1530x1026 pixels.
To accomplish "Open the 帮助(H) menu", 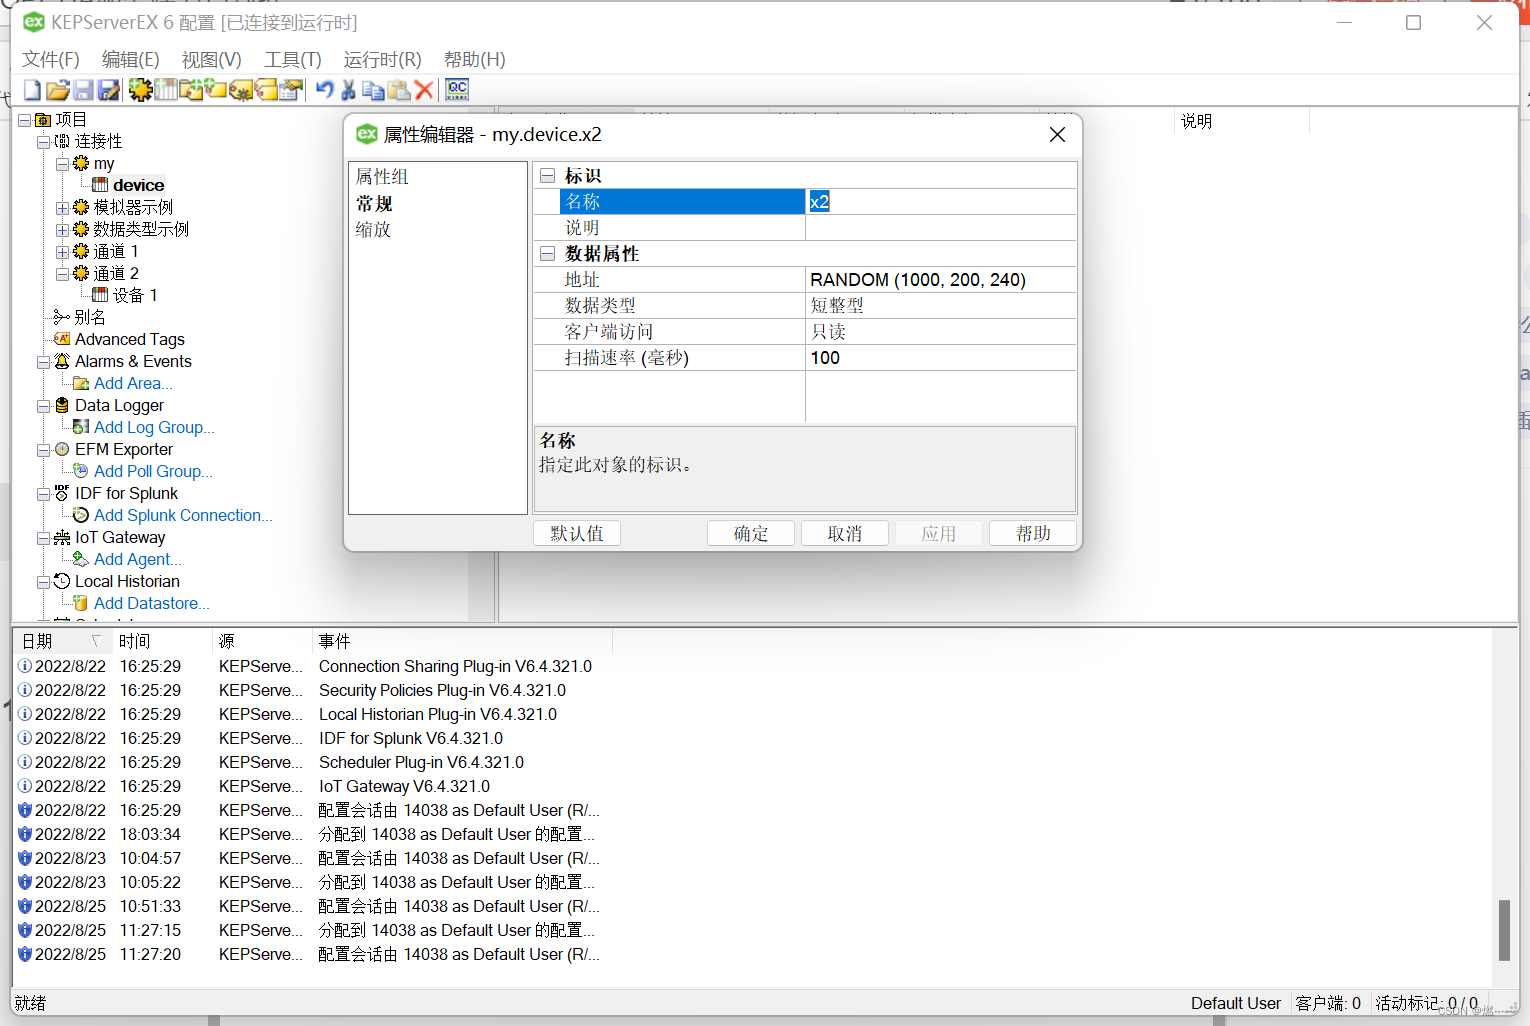I will pos(475,60).
